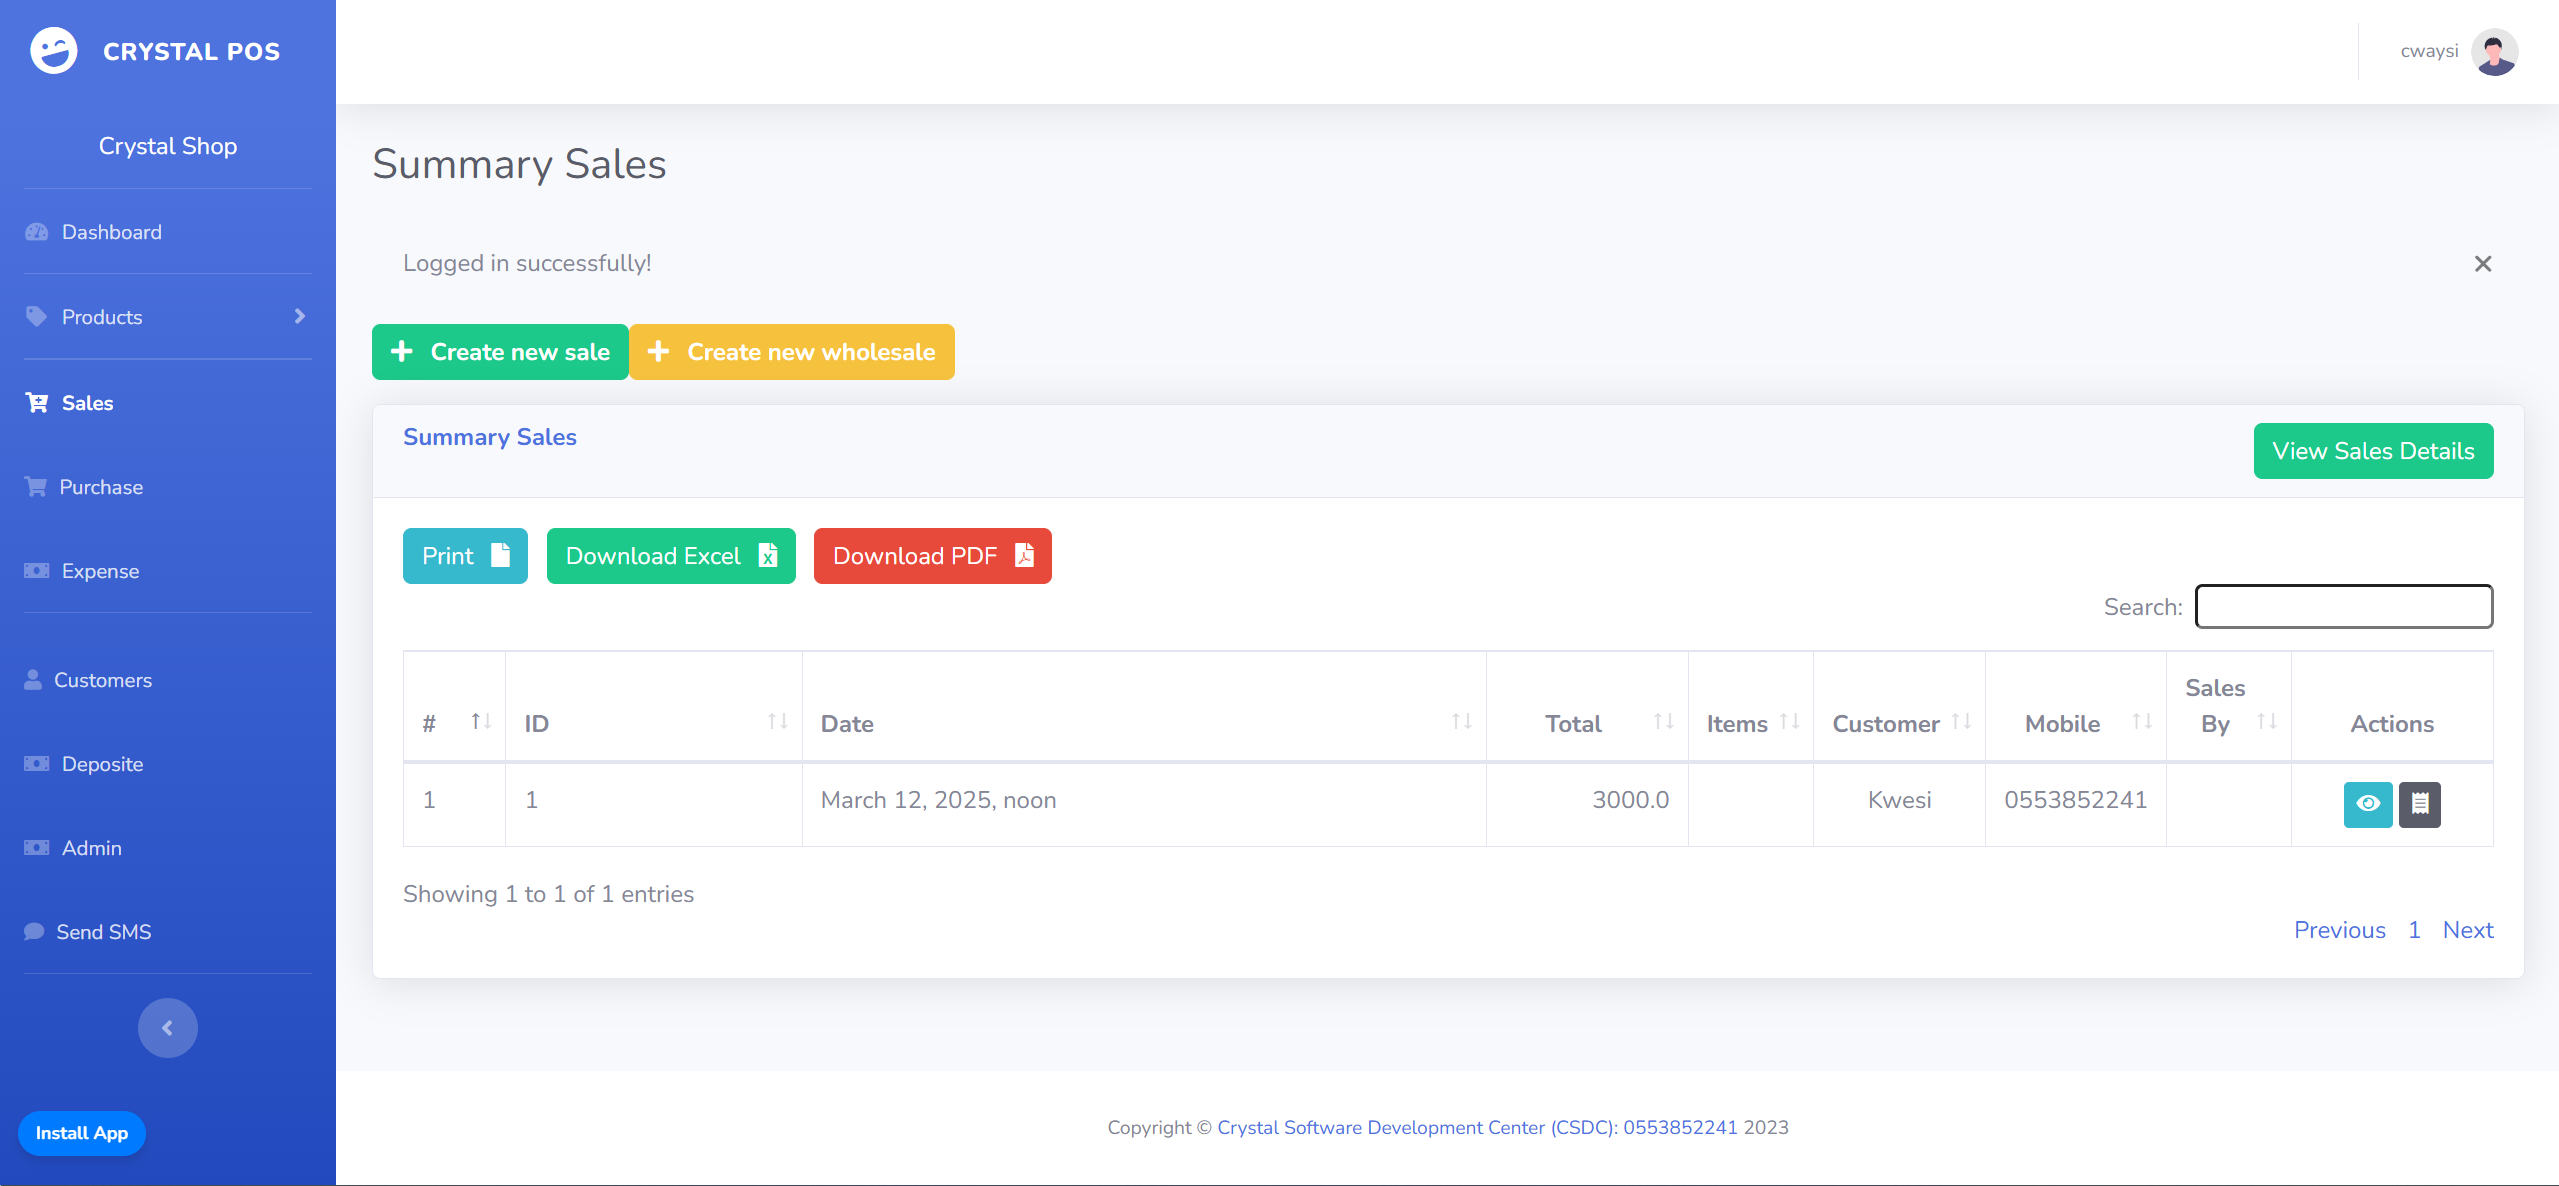Image resolution: width=2559 pixels, height=1186 pixels.
Task: Click the Crystal POS smiley logo
Action: tap(54, 51)
